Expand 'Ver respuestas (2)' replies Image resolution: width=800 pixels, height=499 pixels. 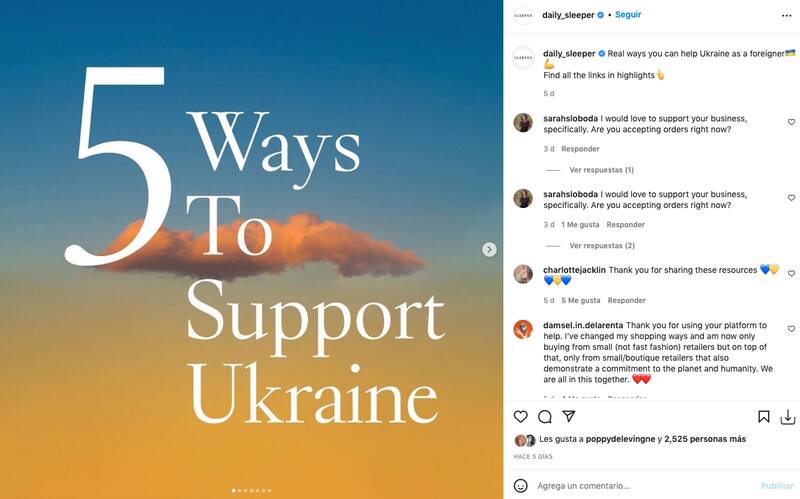[602, 245]
